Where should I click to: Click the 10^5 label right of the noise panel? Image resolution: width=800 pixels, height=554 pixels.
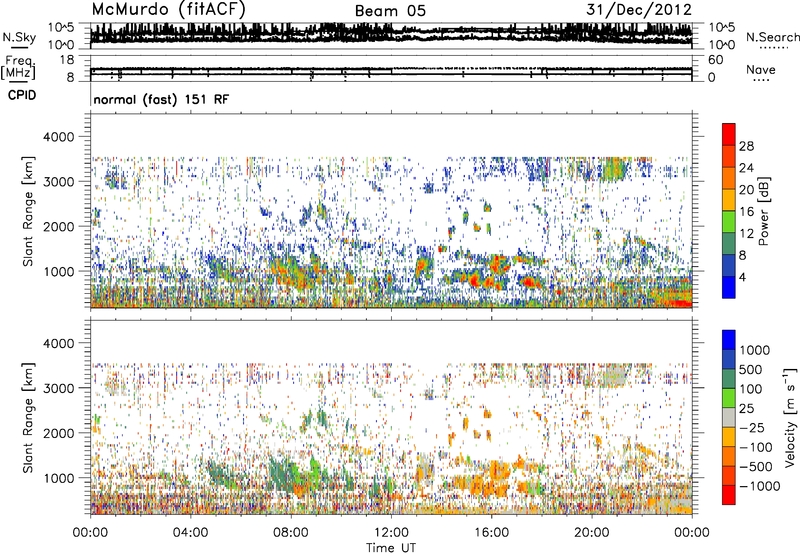click(x=722, y=28)
